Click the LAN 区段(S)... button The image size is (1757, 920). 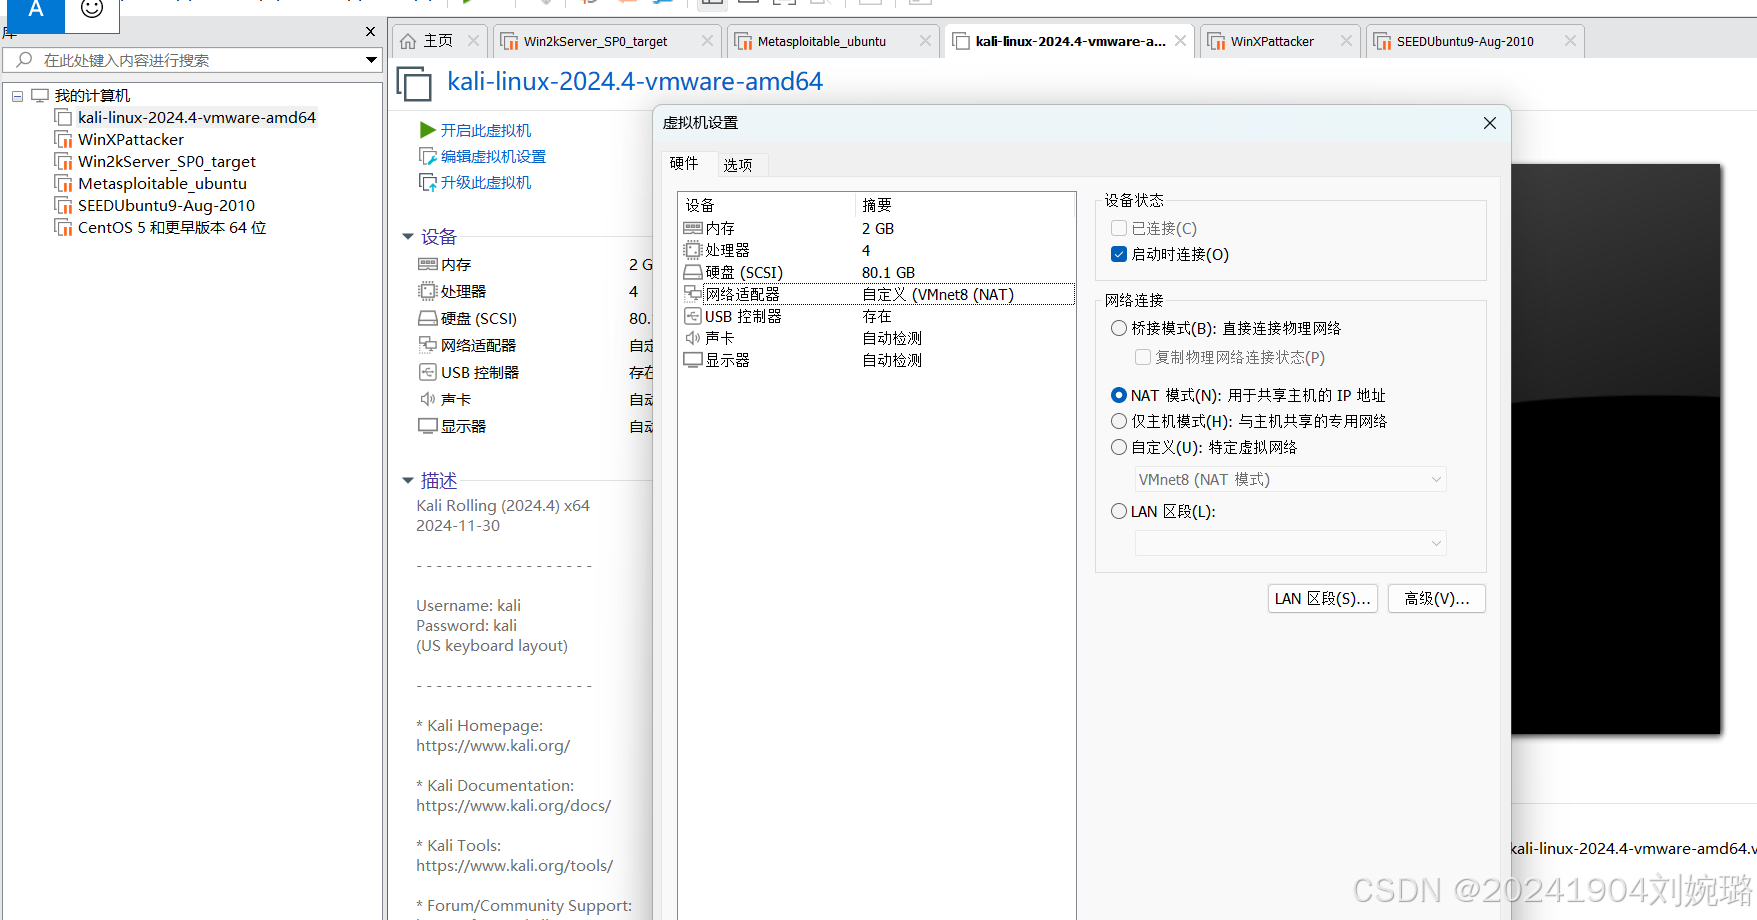click(1322, 598)
